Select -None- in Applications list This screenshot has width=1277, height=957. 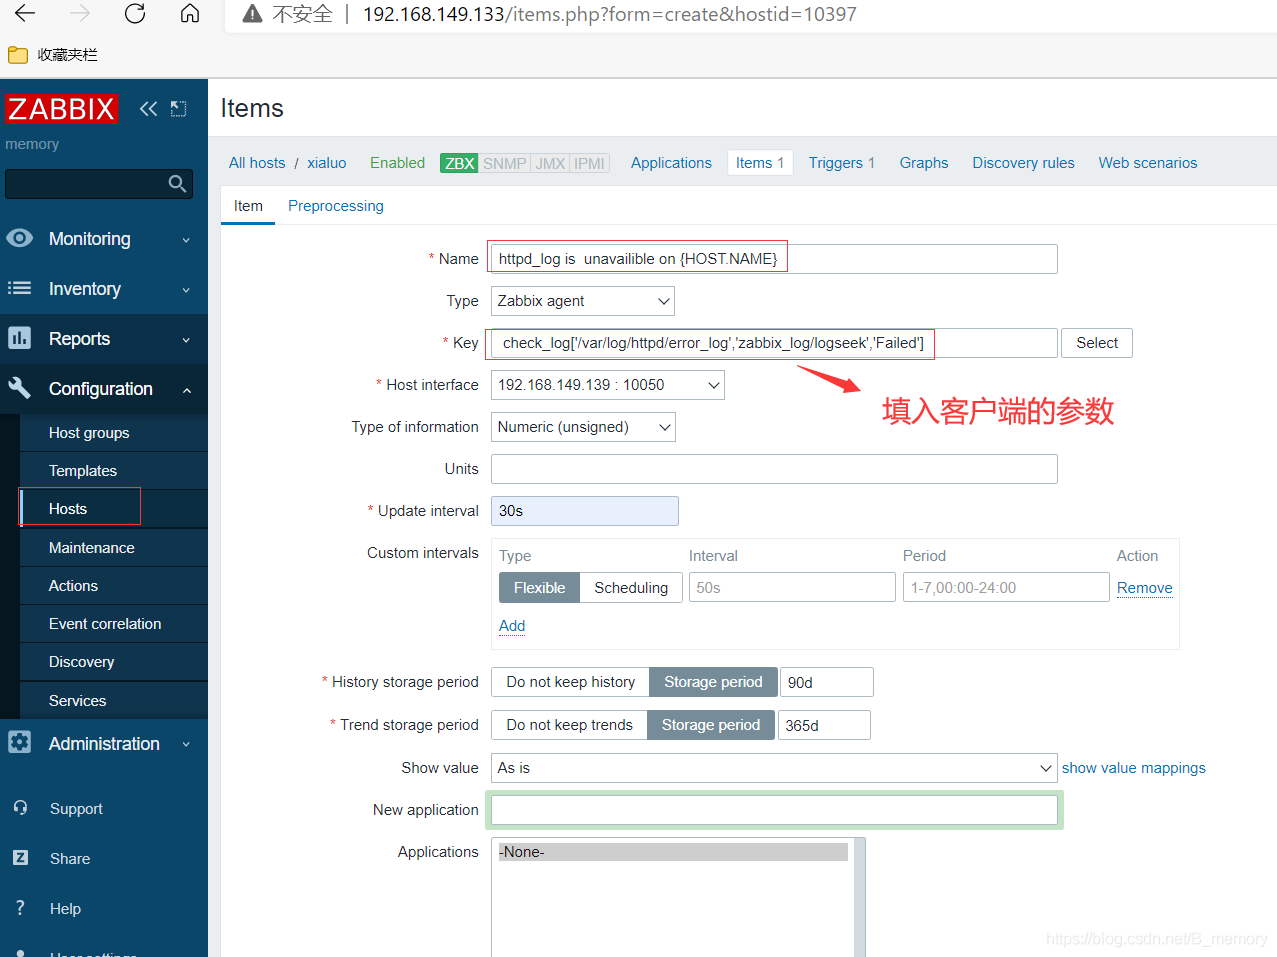tap(673, 852)
